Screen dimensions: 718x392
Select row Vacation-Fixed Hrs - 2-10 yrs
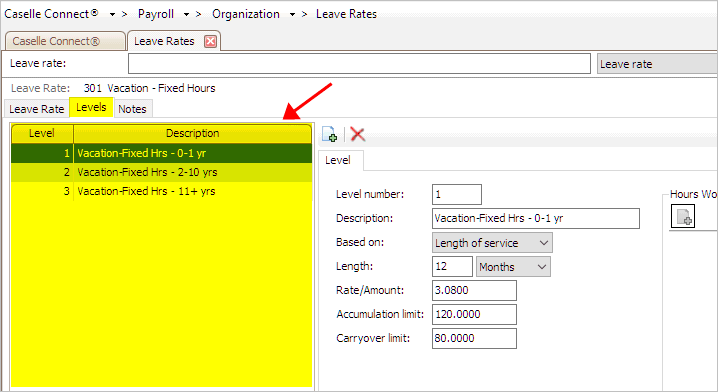162,172
